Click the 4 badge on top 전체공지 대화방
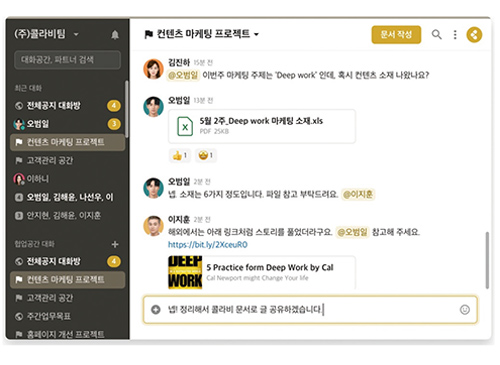This screenshot has width=500, height=365. pyautogui.click(x=114, y=106)
